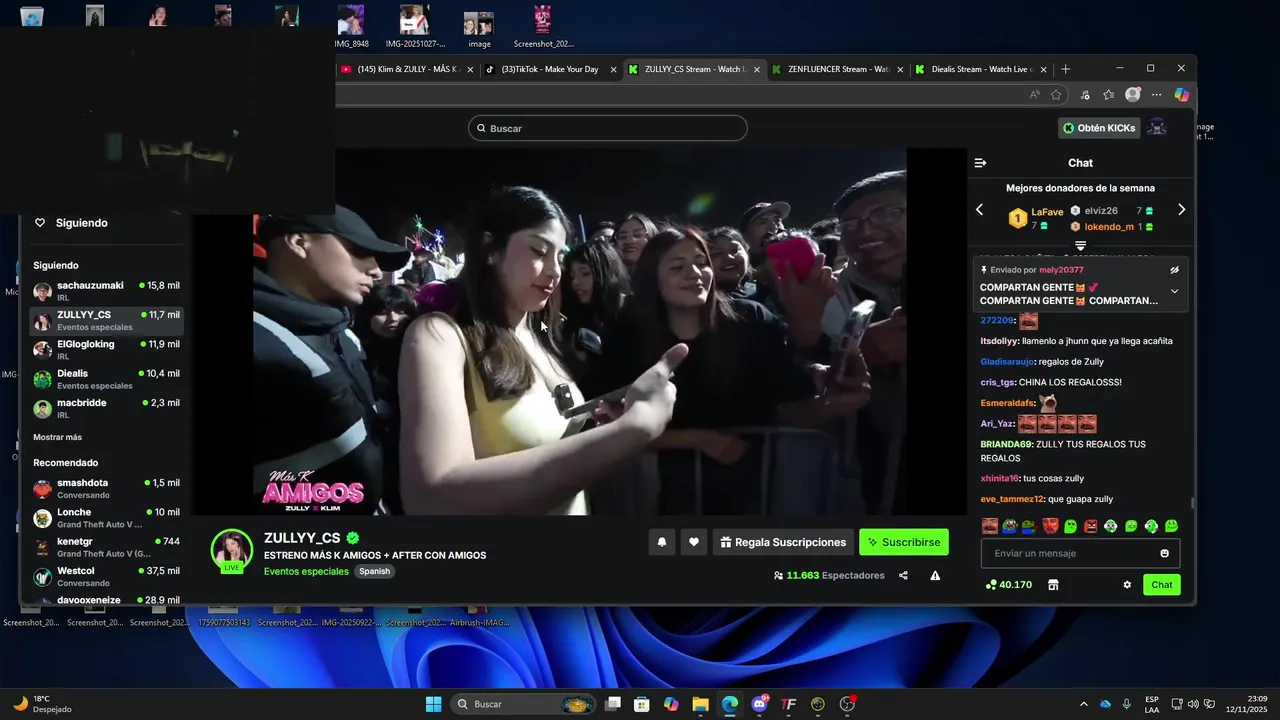Show hidden system tray icons chevron
Viewport: 1280px width, 720px height.
pyautogui.click(x=1083, y=704)
